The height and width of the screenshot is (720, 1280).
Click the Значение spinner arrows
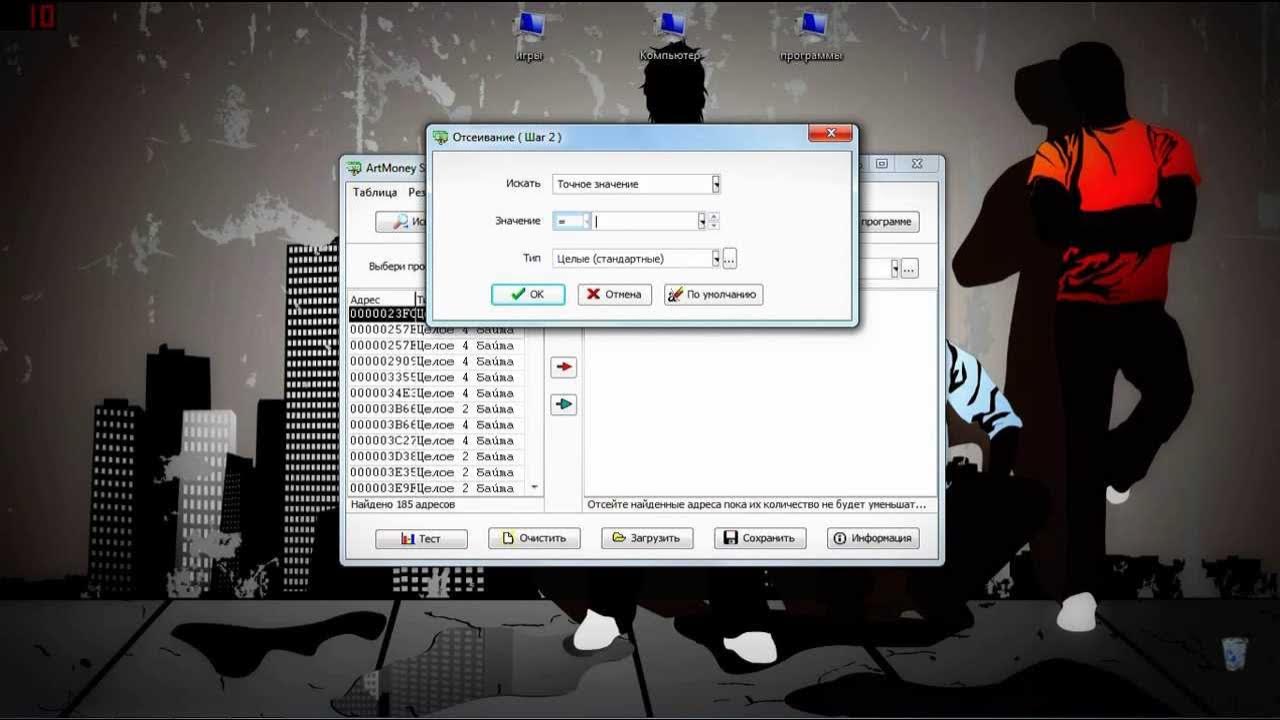[x=714, y=221]
